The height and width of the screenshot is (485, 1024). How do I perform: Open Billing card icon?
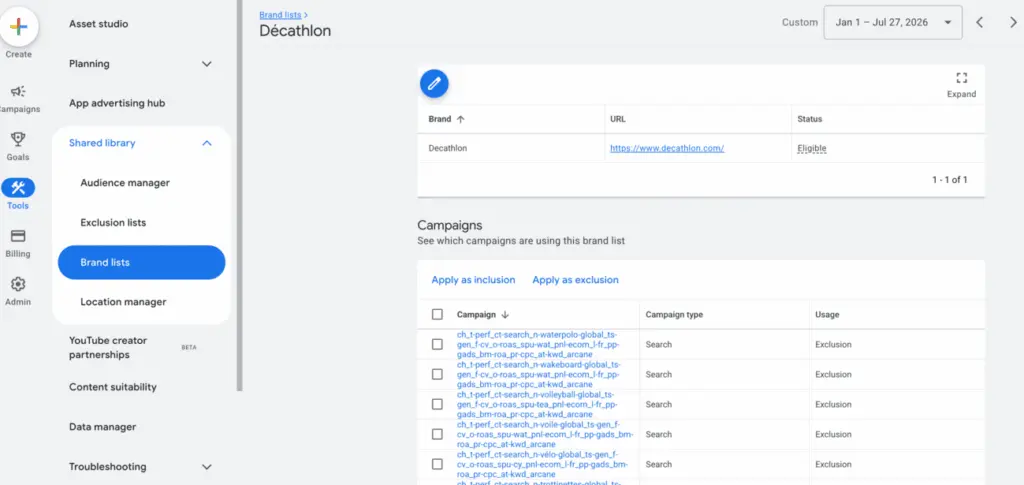[x=18, y=236]
